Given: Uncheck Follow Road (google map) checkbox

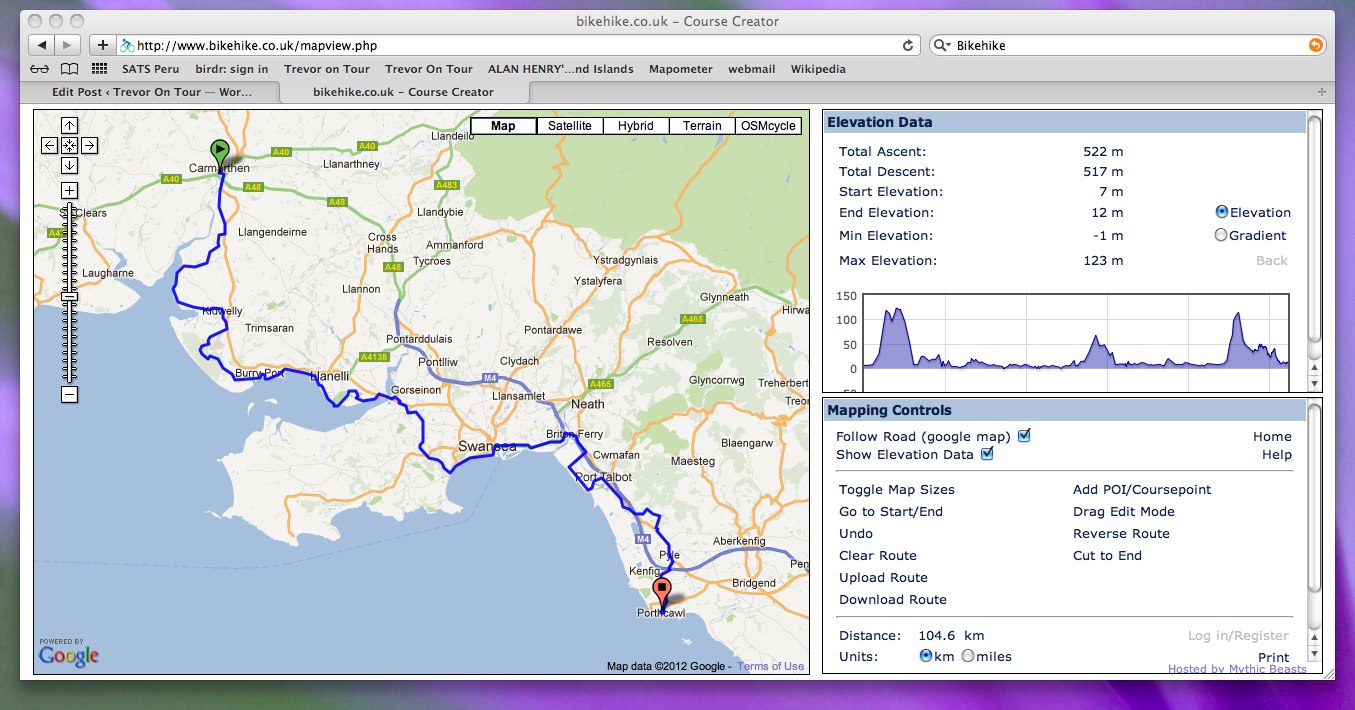Looking at the screenshot, I should coord(1024,436).
